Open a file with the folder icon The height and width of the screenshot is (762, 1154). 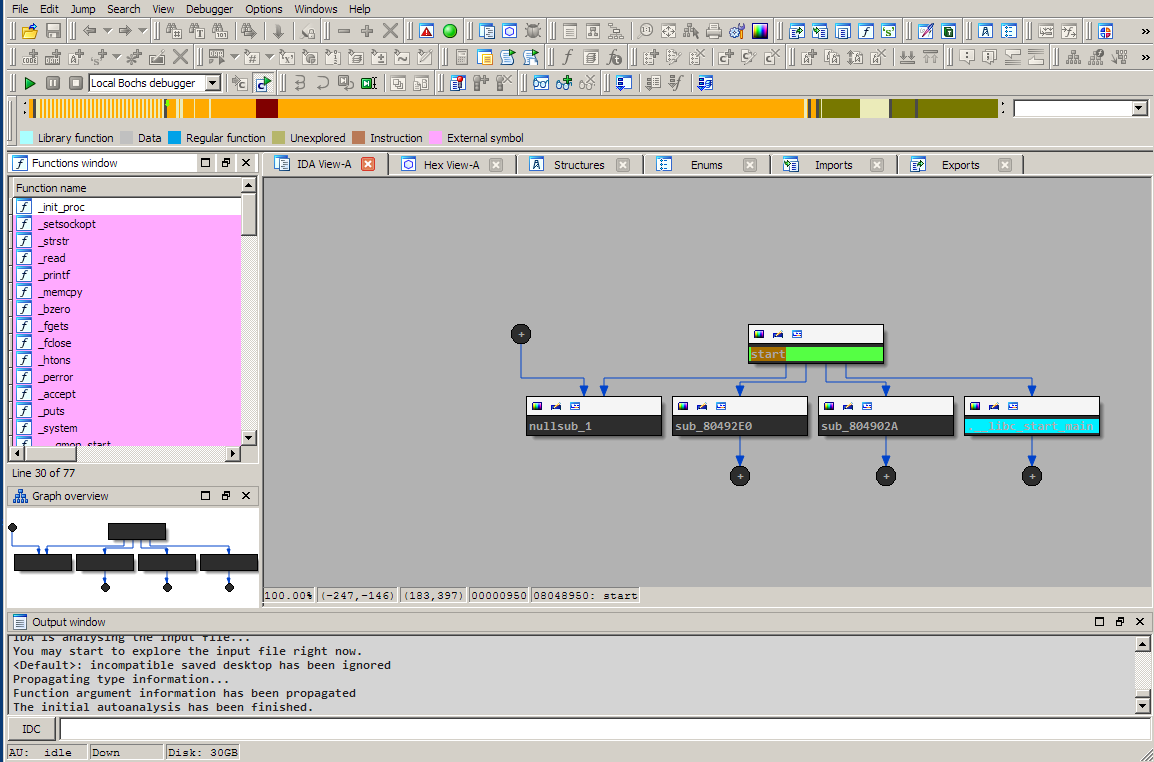click(29, 31)
